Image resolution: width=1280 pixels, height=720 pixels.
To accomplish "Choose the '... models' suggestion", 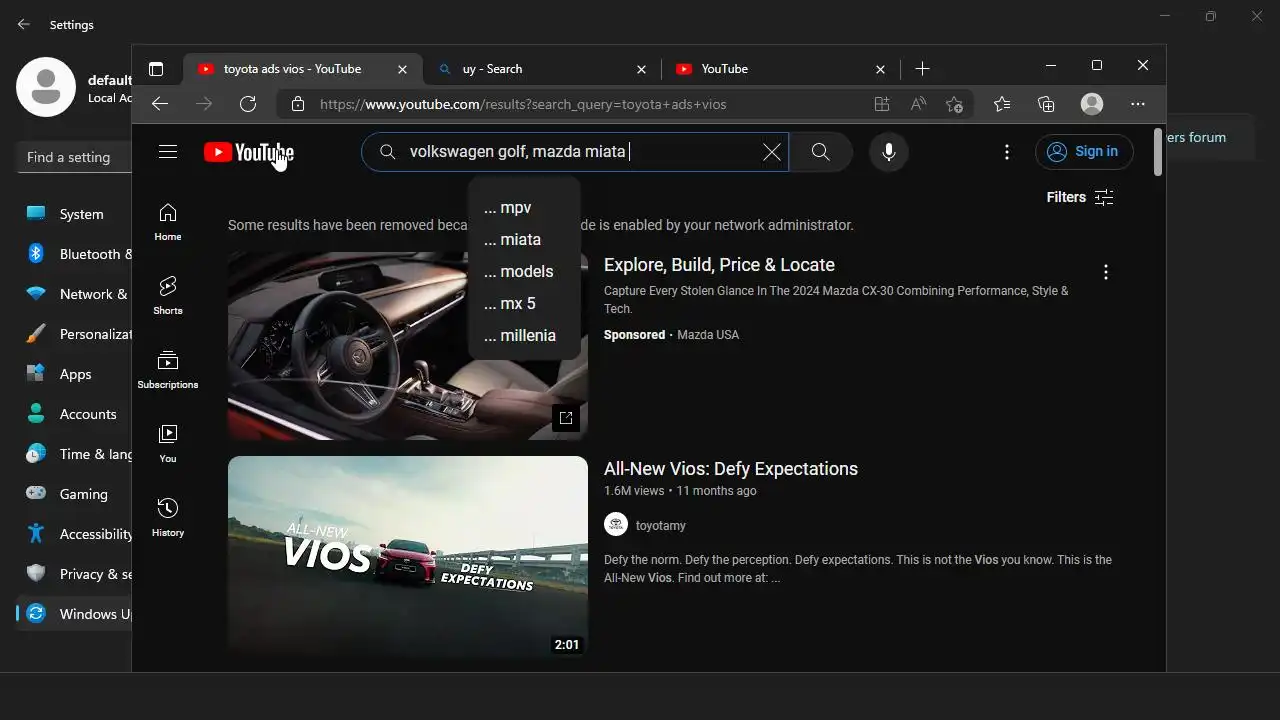I will point(524,272).
